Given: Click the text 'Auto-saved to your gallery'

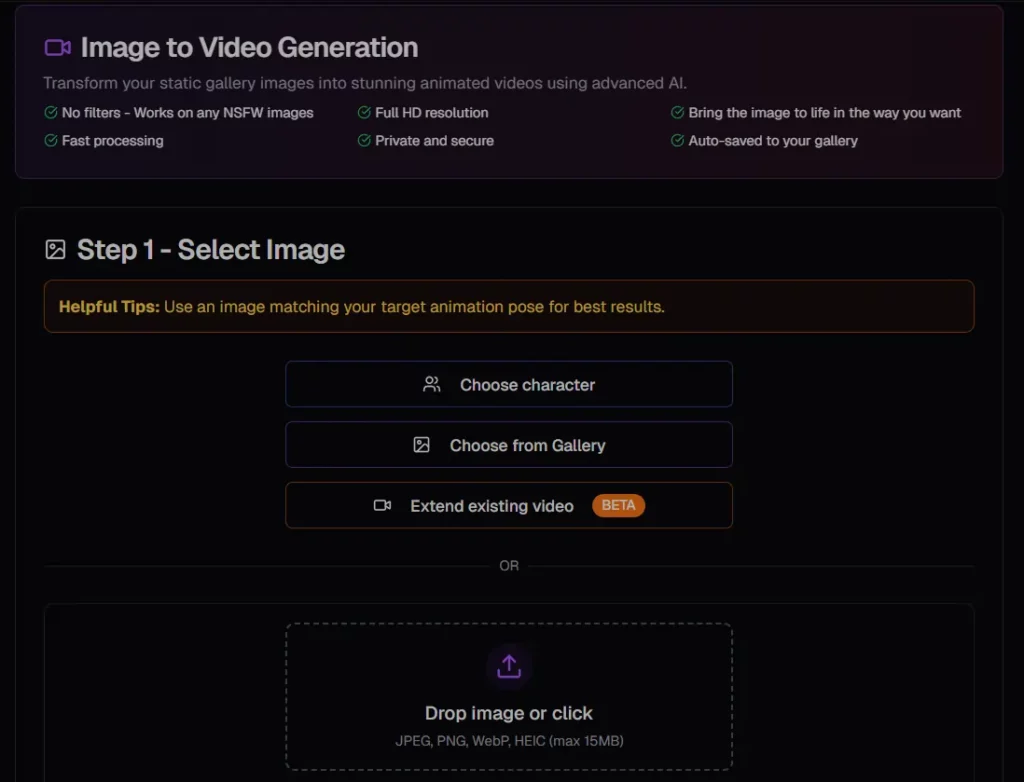Looking at the screenshot, I should click(773, 141).
